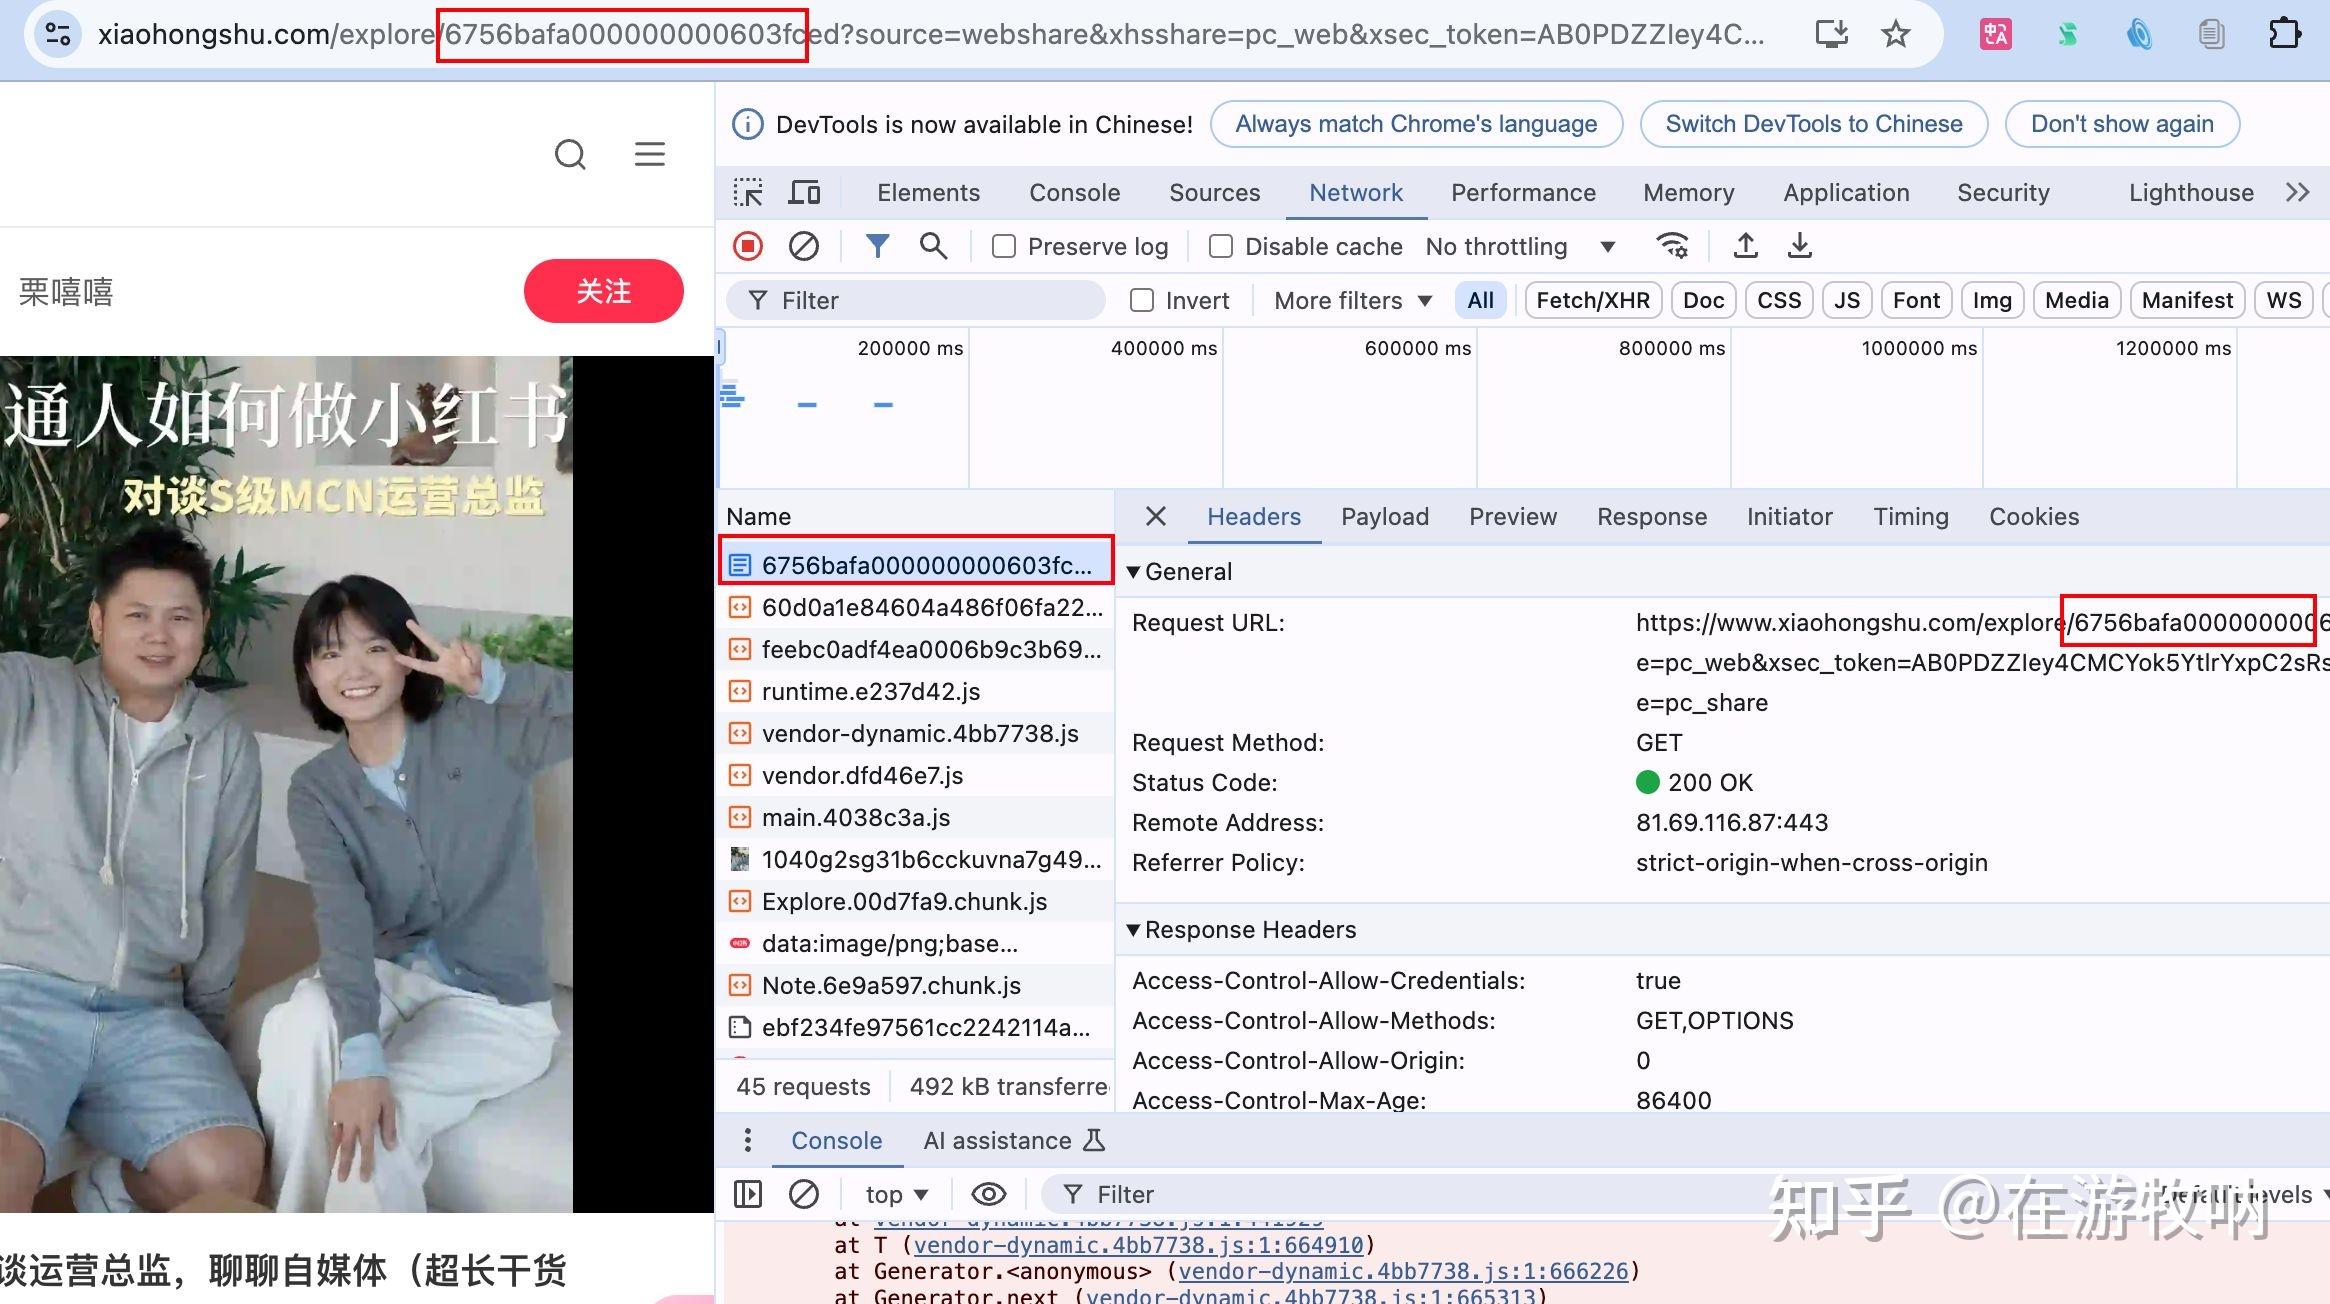Click the record network log icon

748,246
